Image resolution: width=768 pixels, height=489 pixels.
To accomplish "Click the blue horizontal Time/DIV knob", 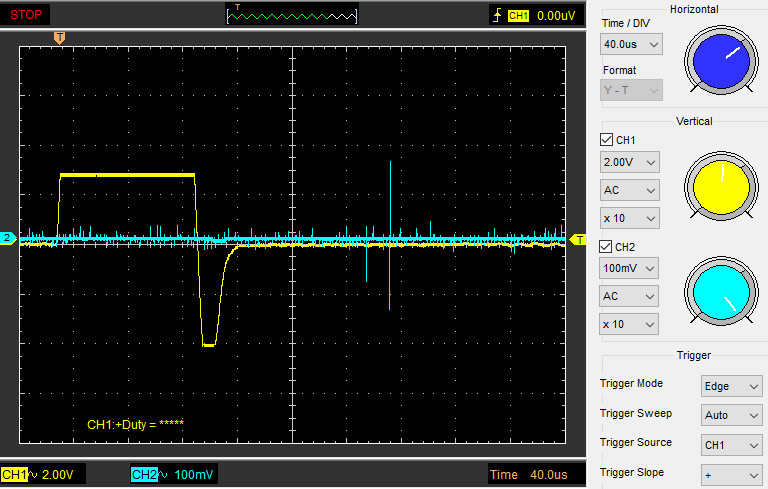I will (722, 59).
